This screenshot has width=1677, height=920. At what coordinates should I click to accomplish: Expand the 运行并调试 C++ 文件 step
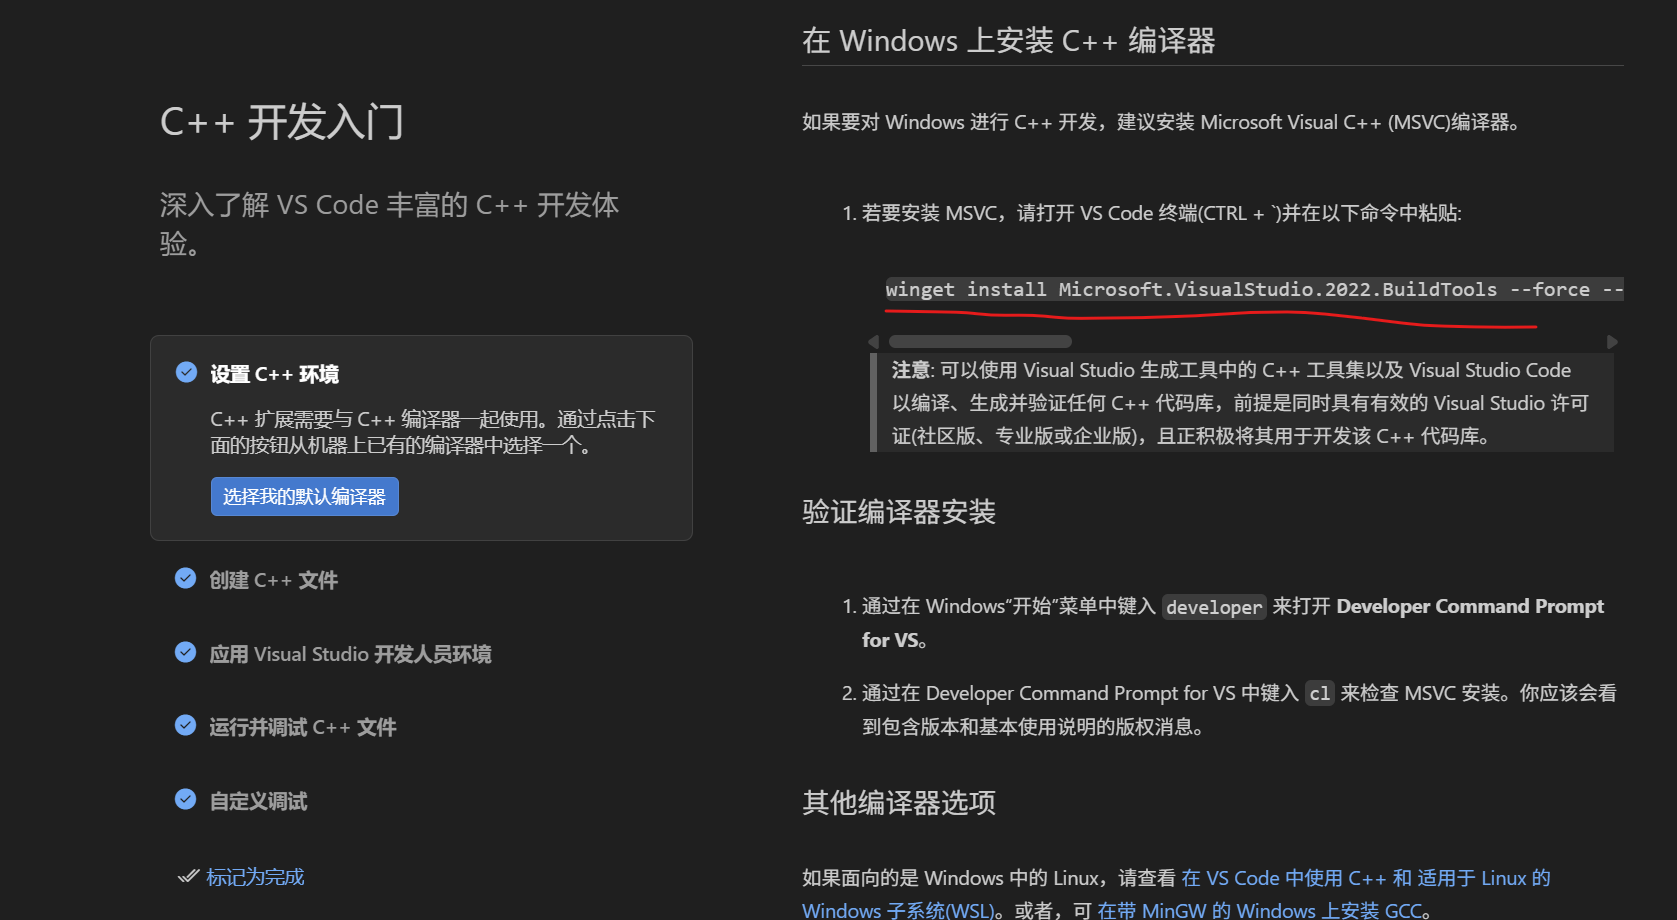click(x=302, y=727)
